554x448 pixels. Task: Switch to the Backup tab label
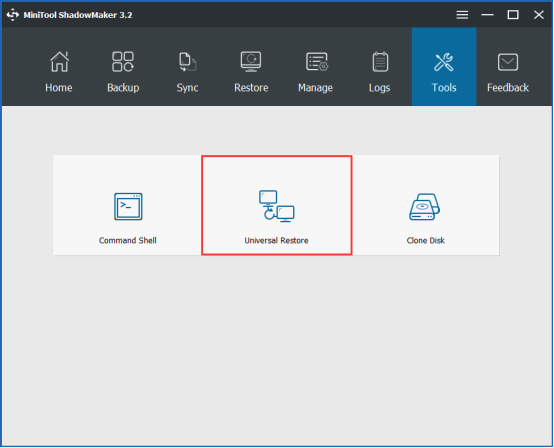(123, 88)
